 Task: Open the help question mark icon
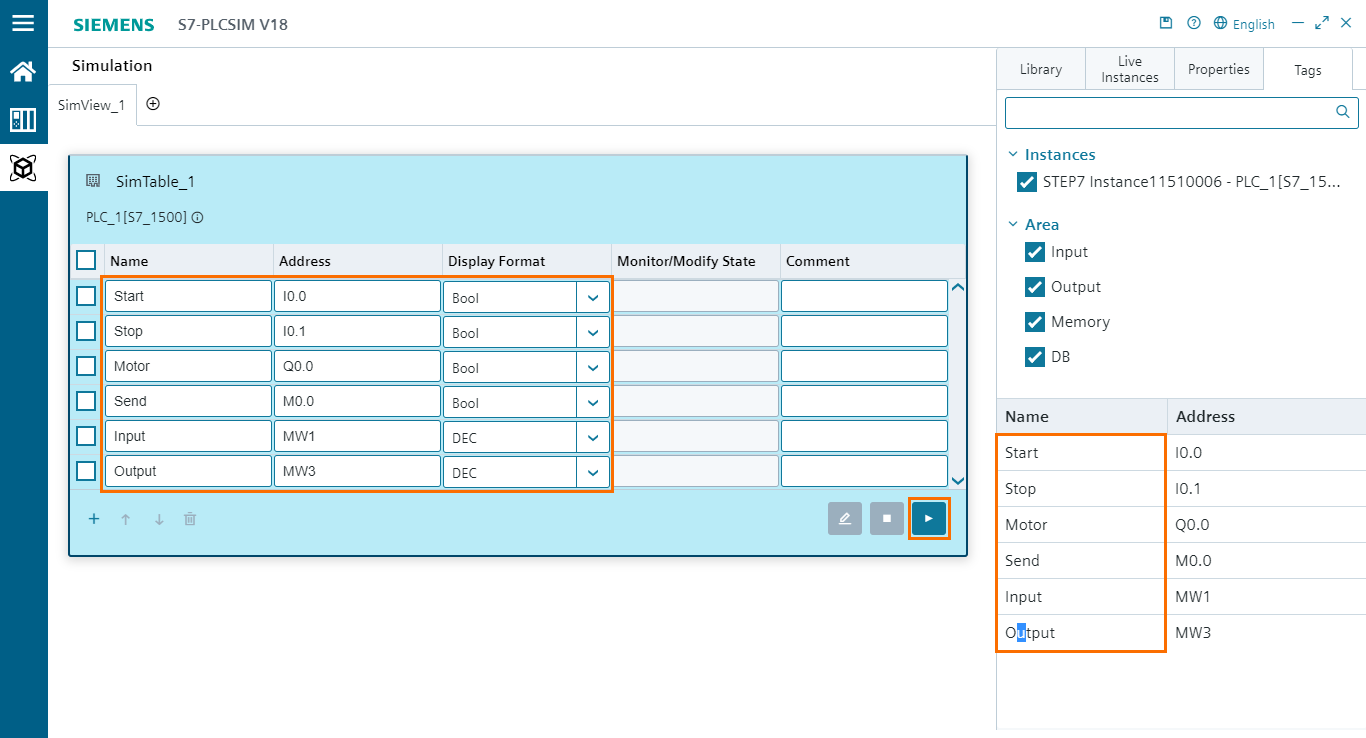(1193, 23)
